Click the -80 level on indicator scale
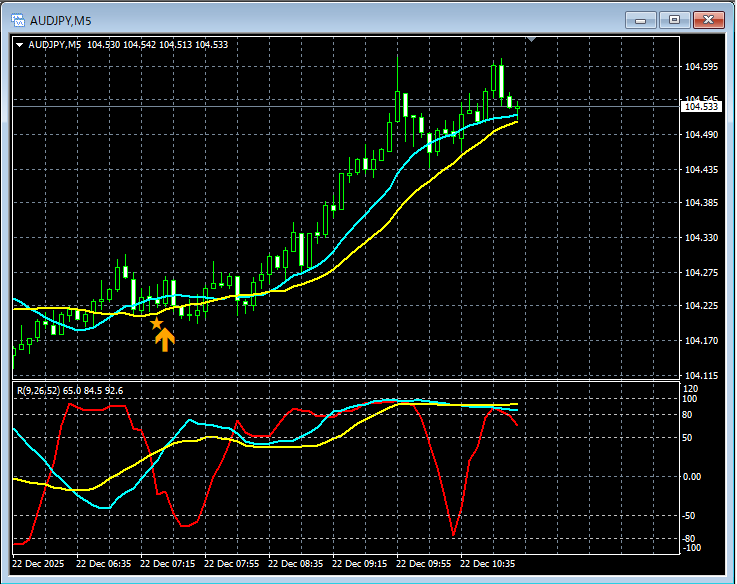This screenshot has height=584, width=737. coord(690,539)
